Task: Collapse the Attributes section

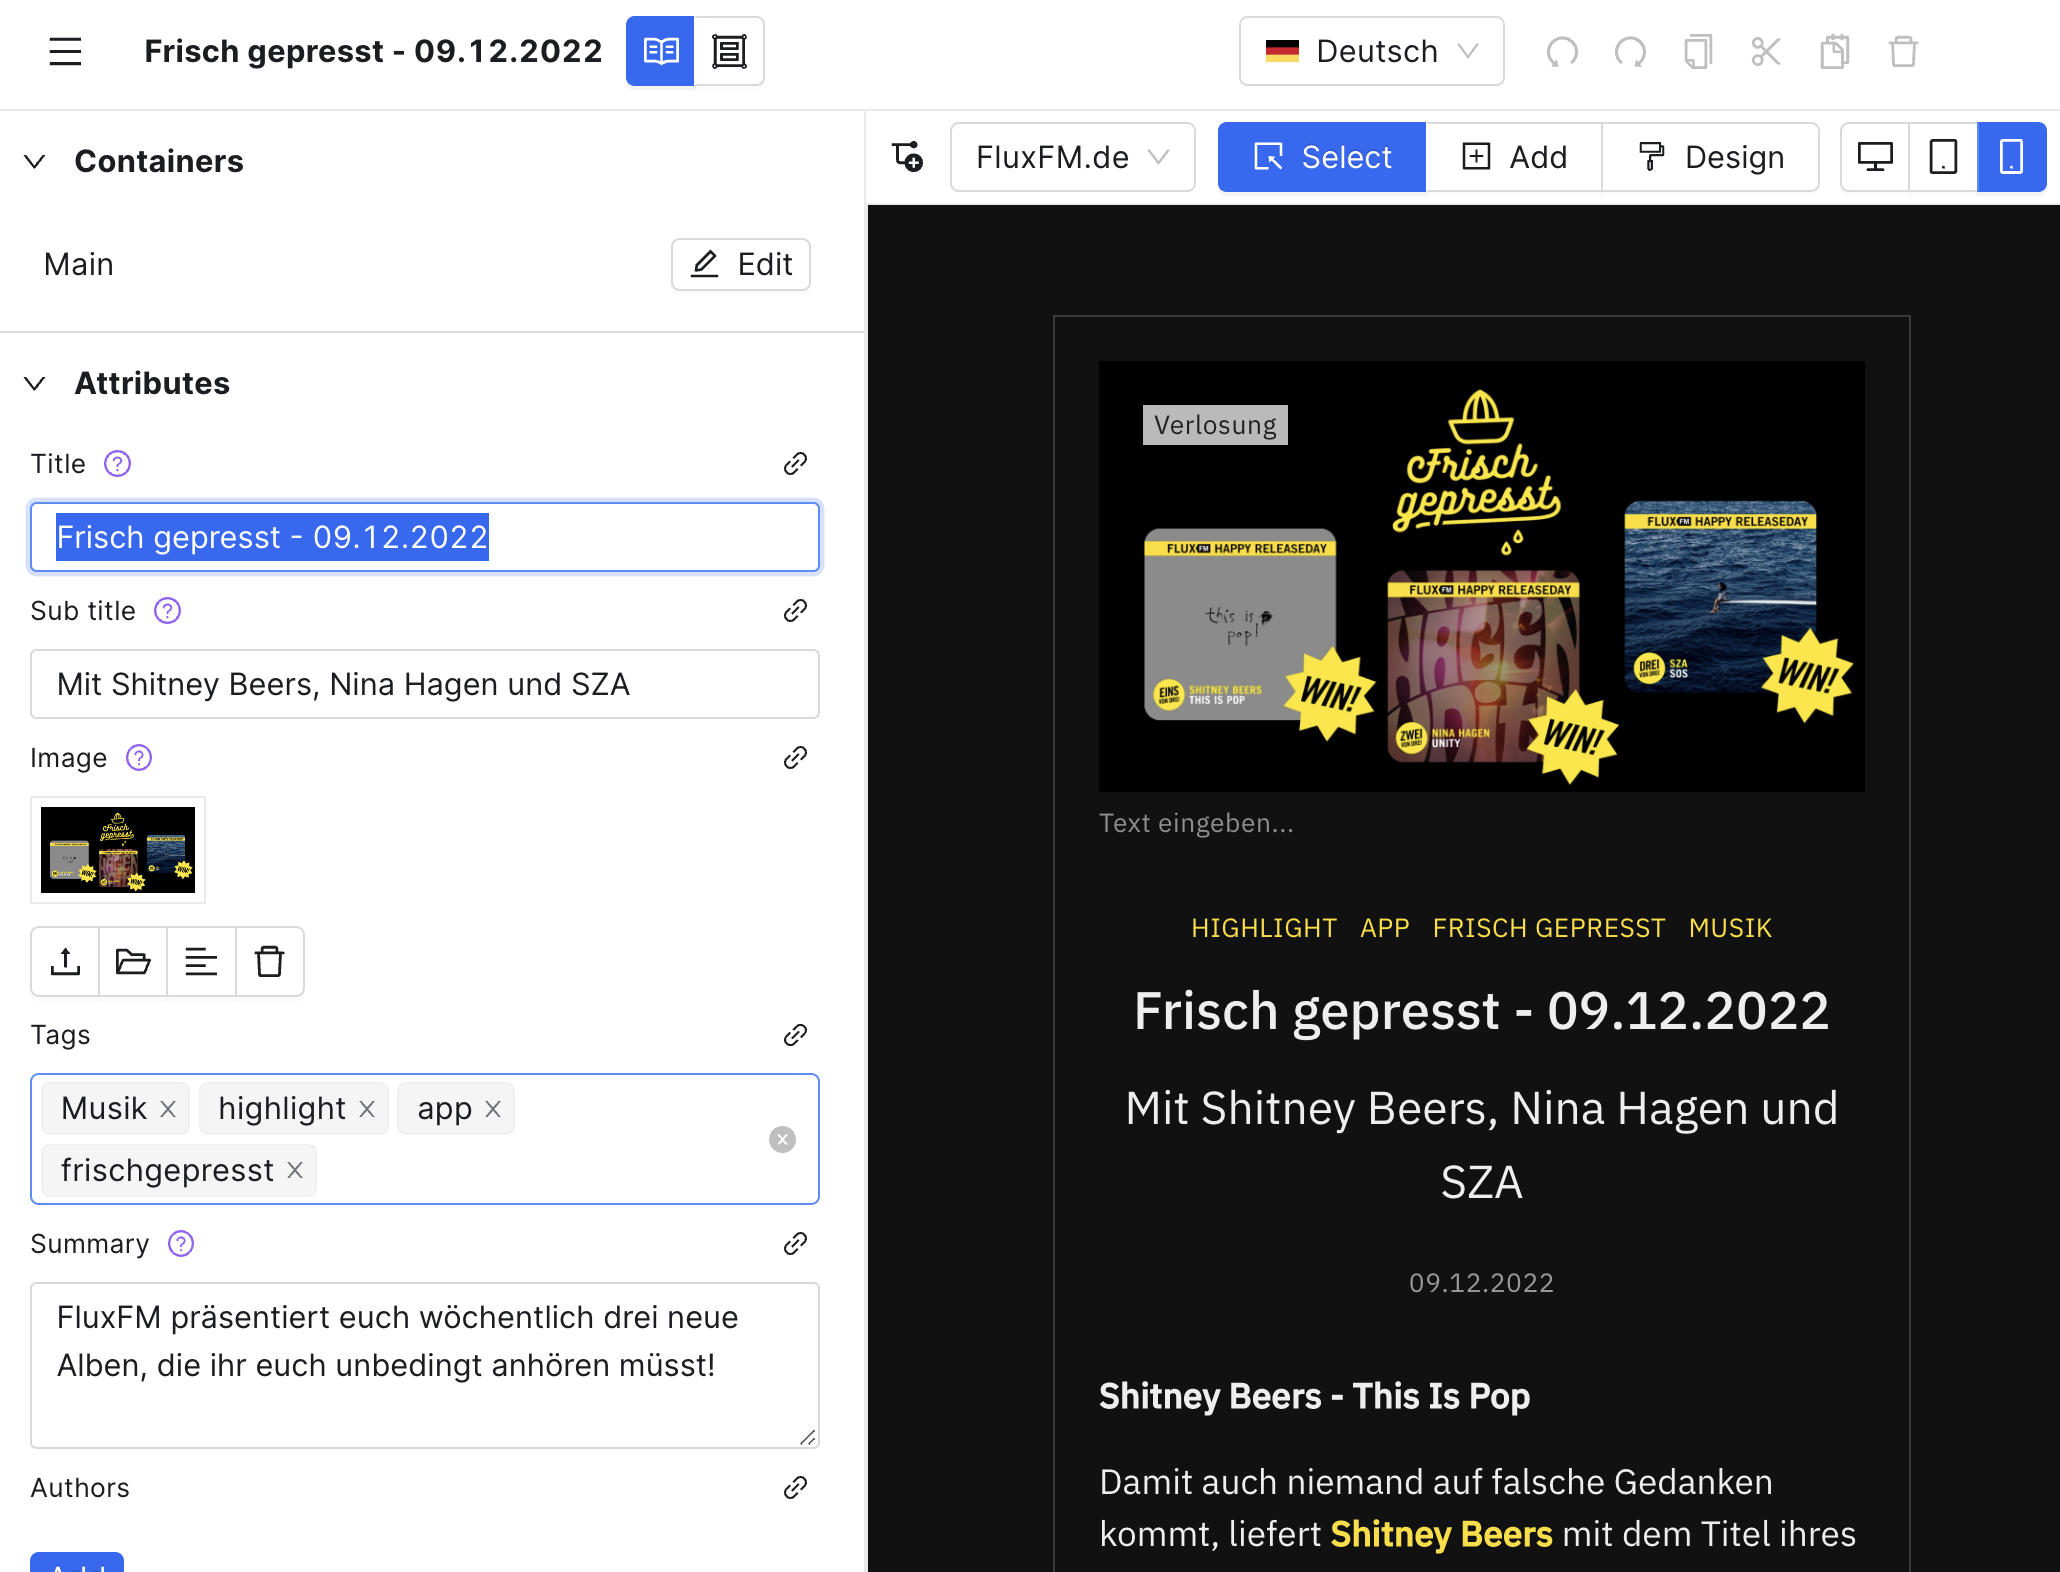Action: 35,383
